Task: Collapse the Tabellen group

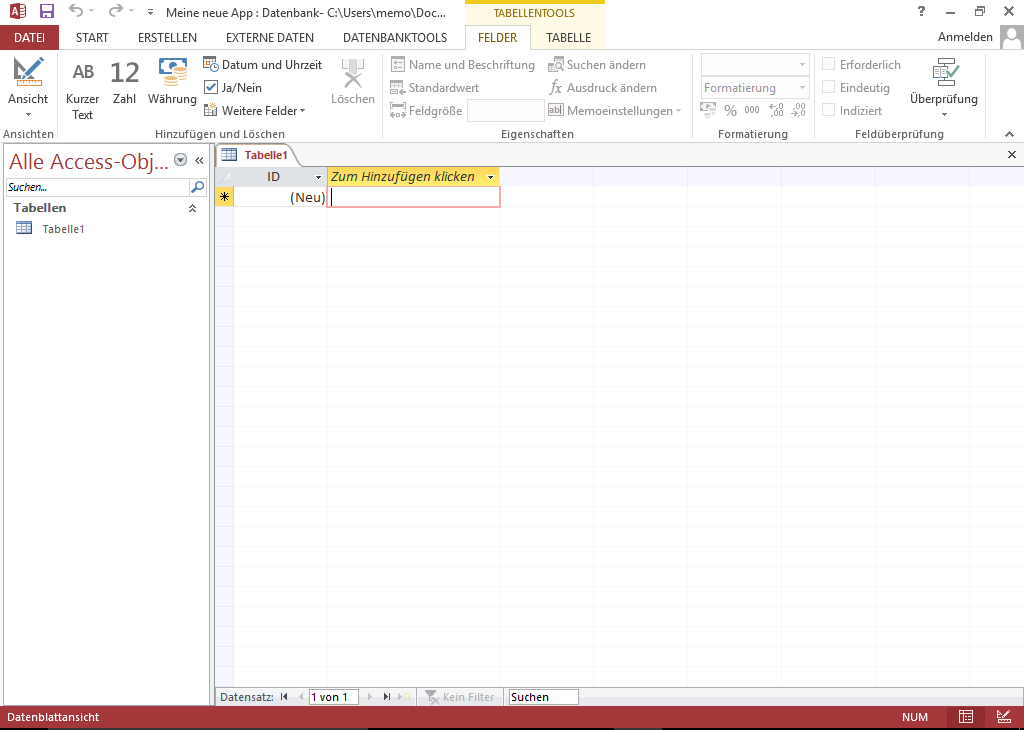Action: pyautogui.click(x=193, y=208)
